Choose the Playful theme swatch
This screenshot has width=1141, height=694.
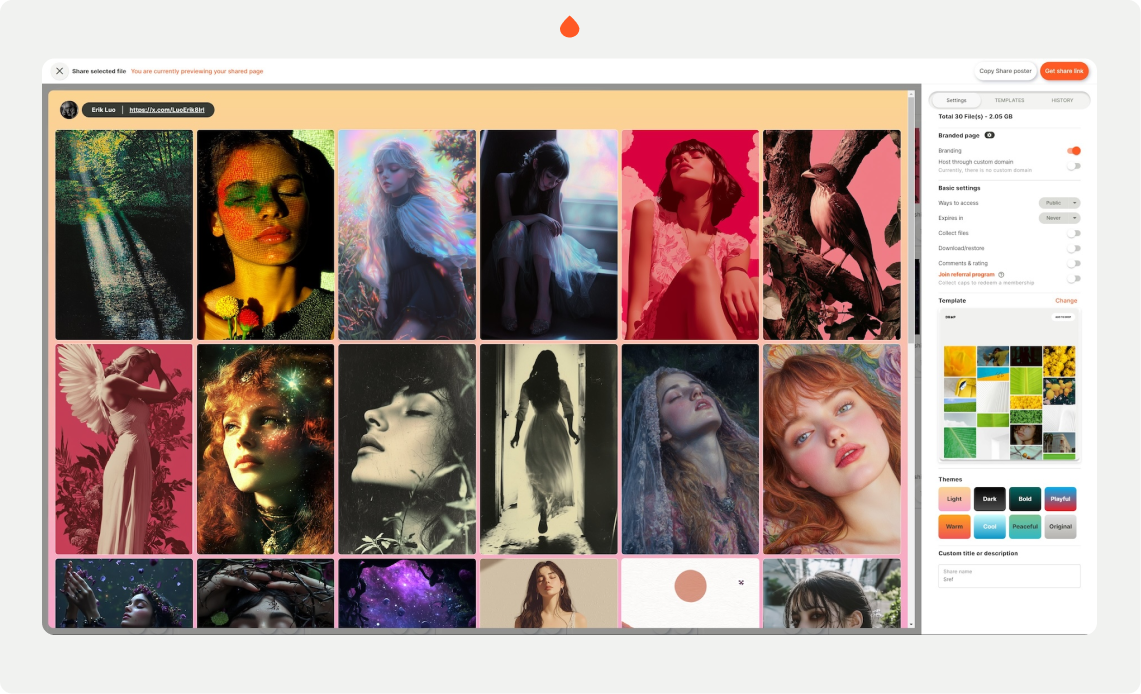pos(1060,499)
